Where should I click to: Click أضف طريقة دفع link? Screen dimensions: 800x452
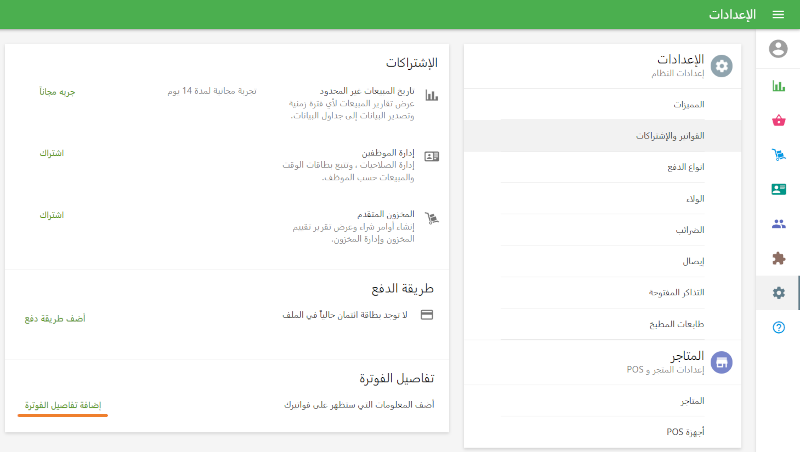pyautogui.click(x=55, y=319)
